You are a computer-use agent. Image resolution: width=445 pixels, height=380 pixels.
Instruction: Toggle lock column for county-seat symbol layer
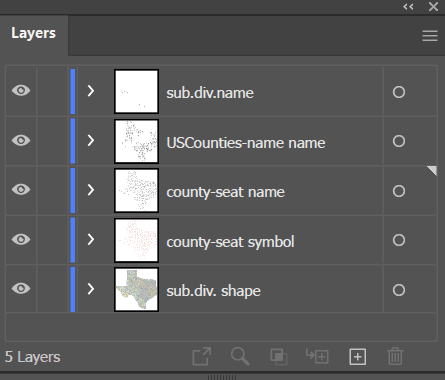click(52, 240)
